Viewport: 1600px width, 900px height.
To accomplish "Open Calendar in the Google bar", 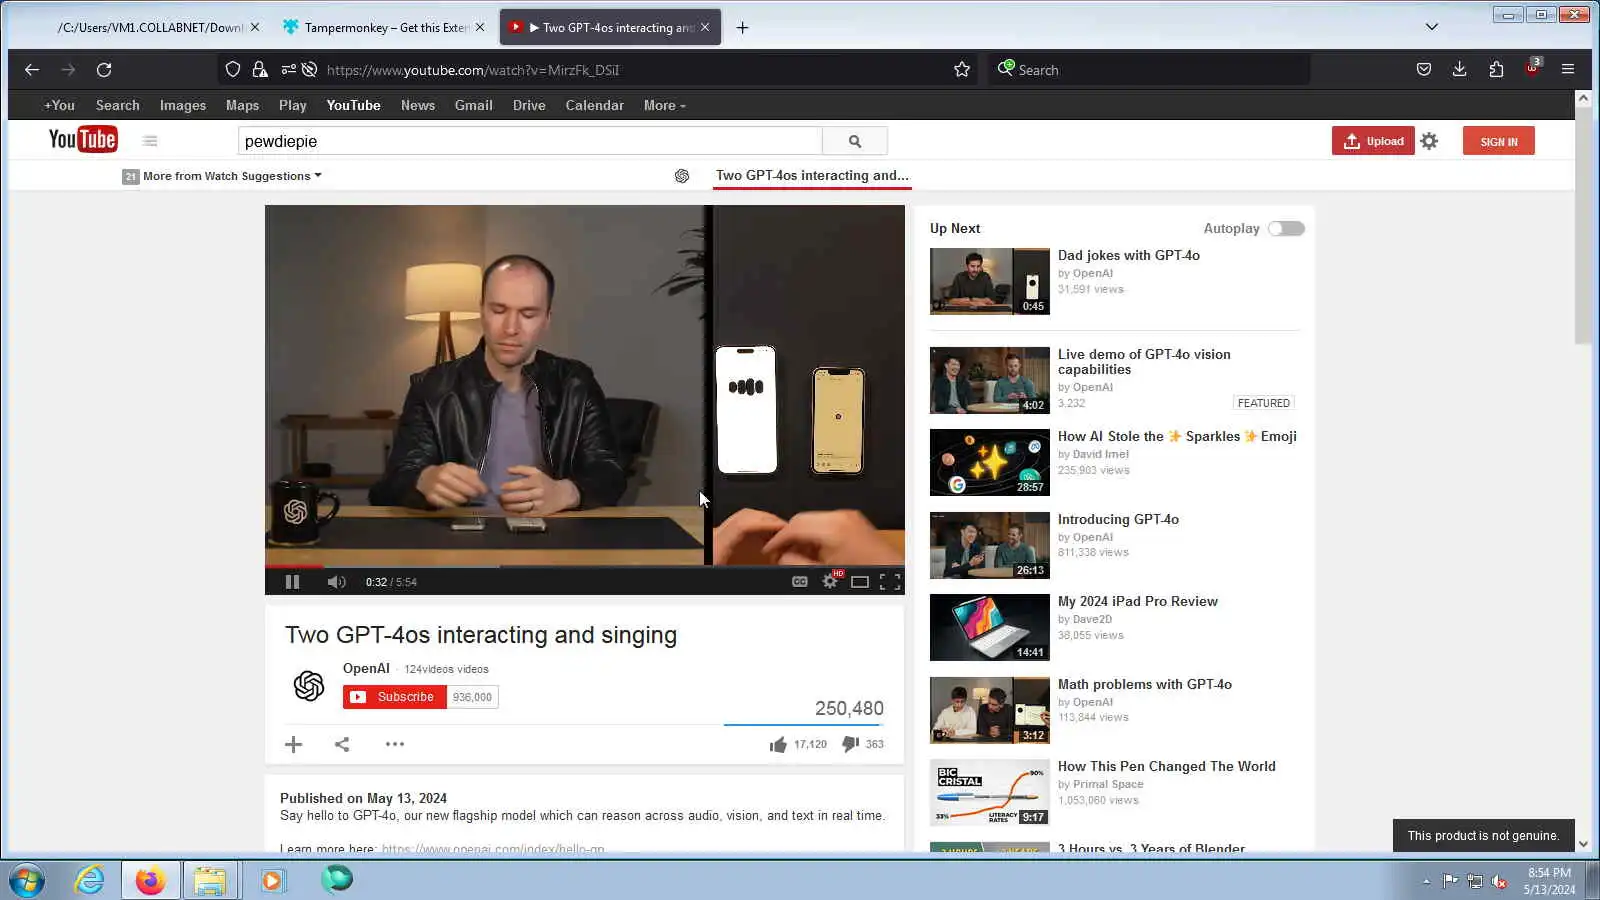I will [x=594, y=105].
